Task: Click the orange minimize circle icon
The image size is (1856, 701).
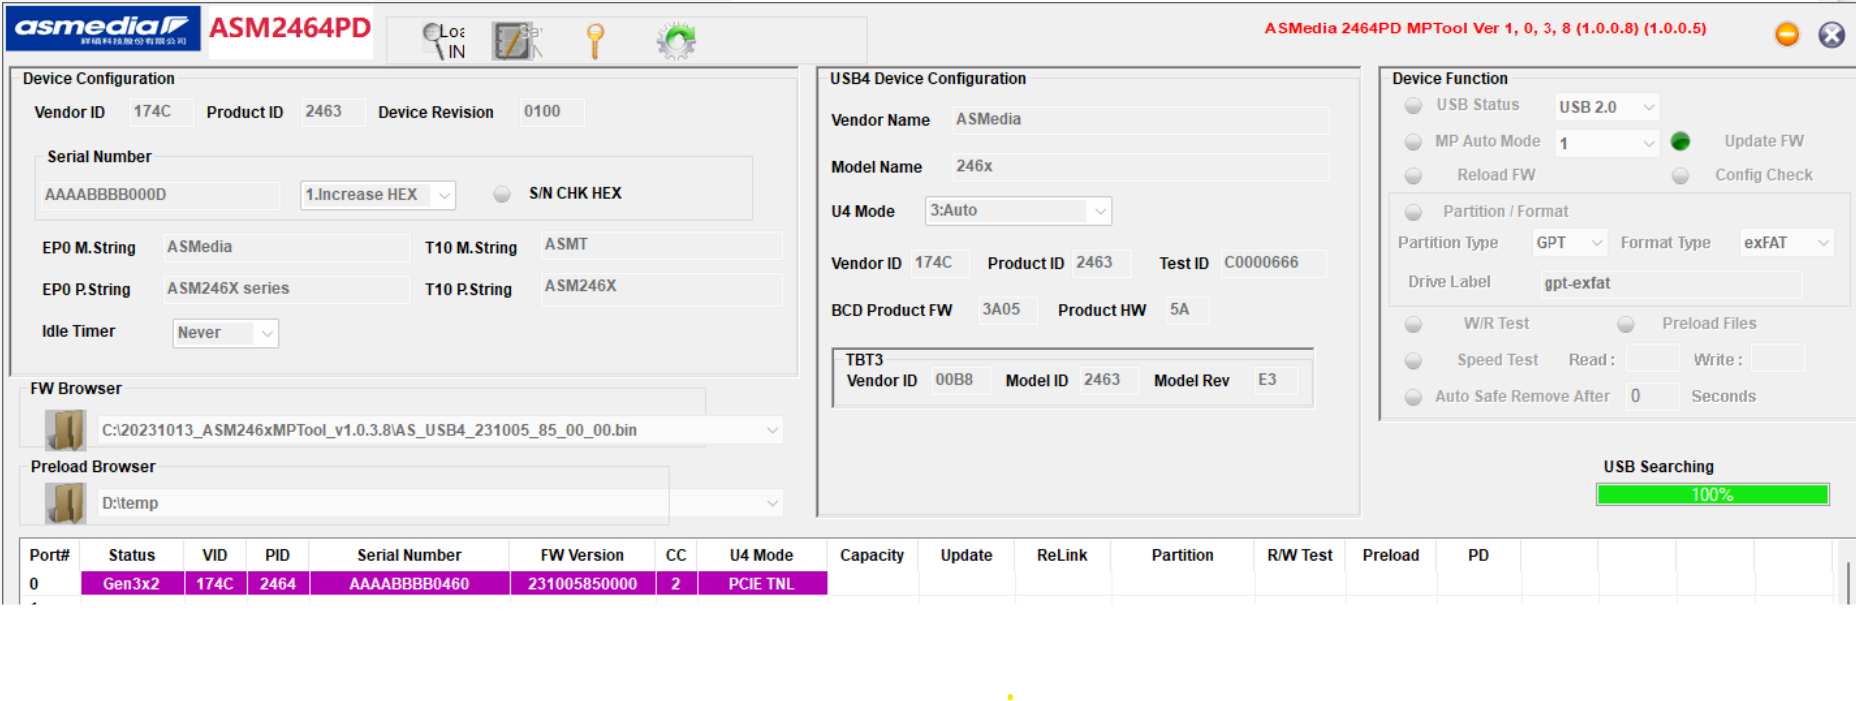Action: pyautogui.click(x=1787, y=35)
